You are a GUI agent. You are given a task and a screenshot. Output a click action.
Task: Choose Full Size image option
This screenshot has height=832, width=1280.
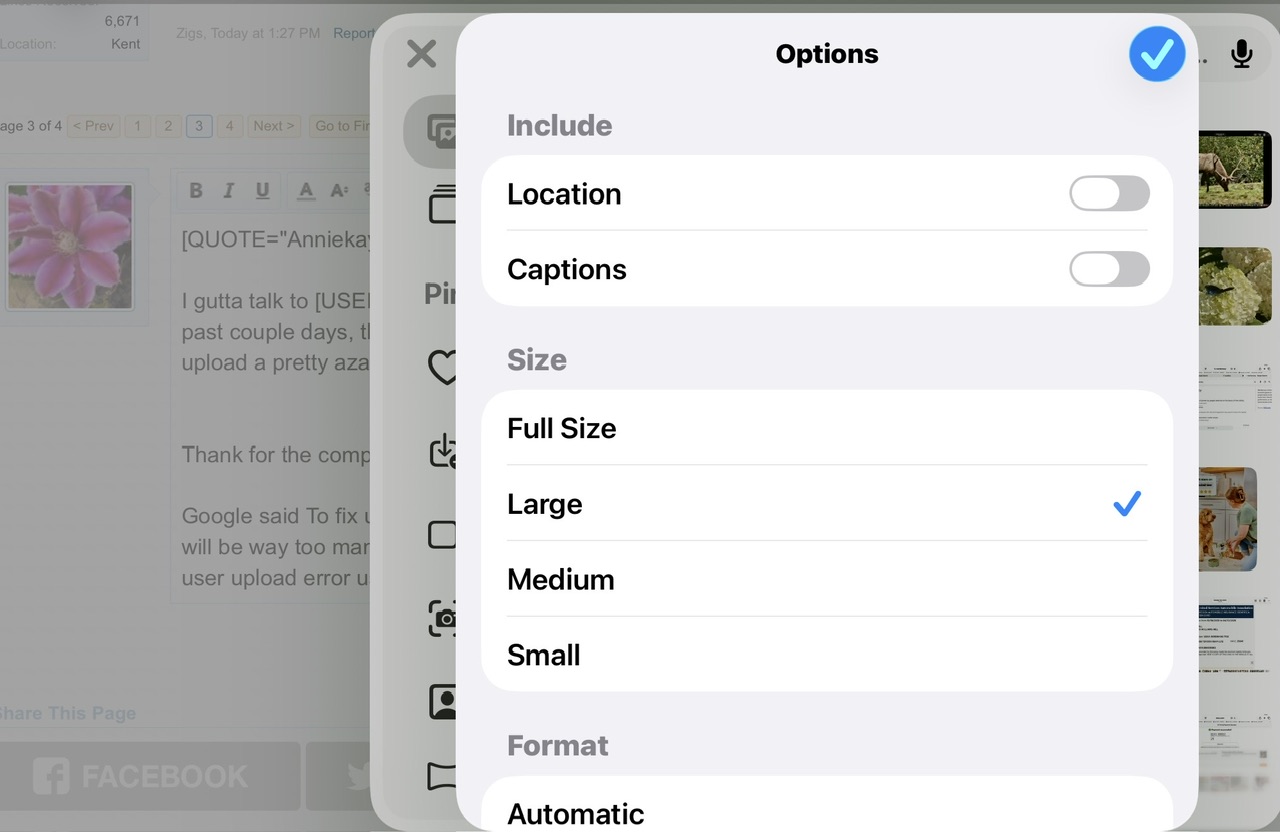click(x=826, y=428)
